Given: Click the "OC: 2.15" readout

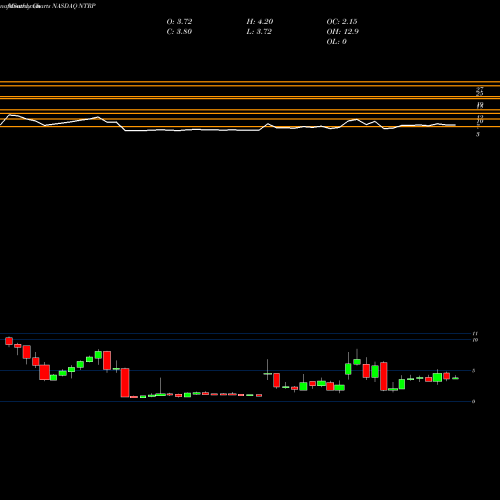Looking at the screenshot, I should [342, 22].
